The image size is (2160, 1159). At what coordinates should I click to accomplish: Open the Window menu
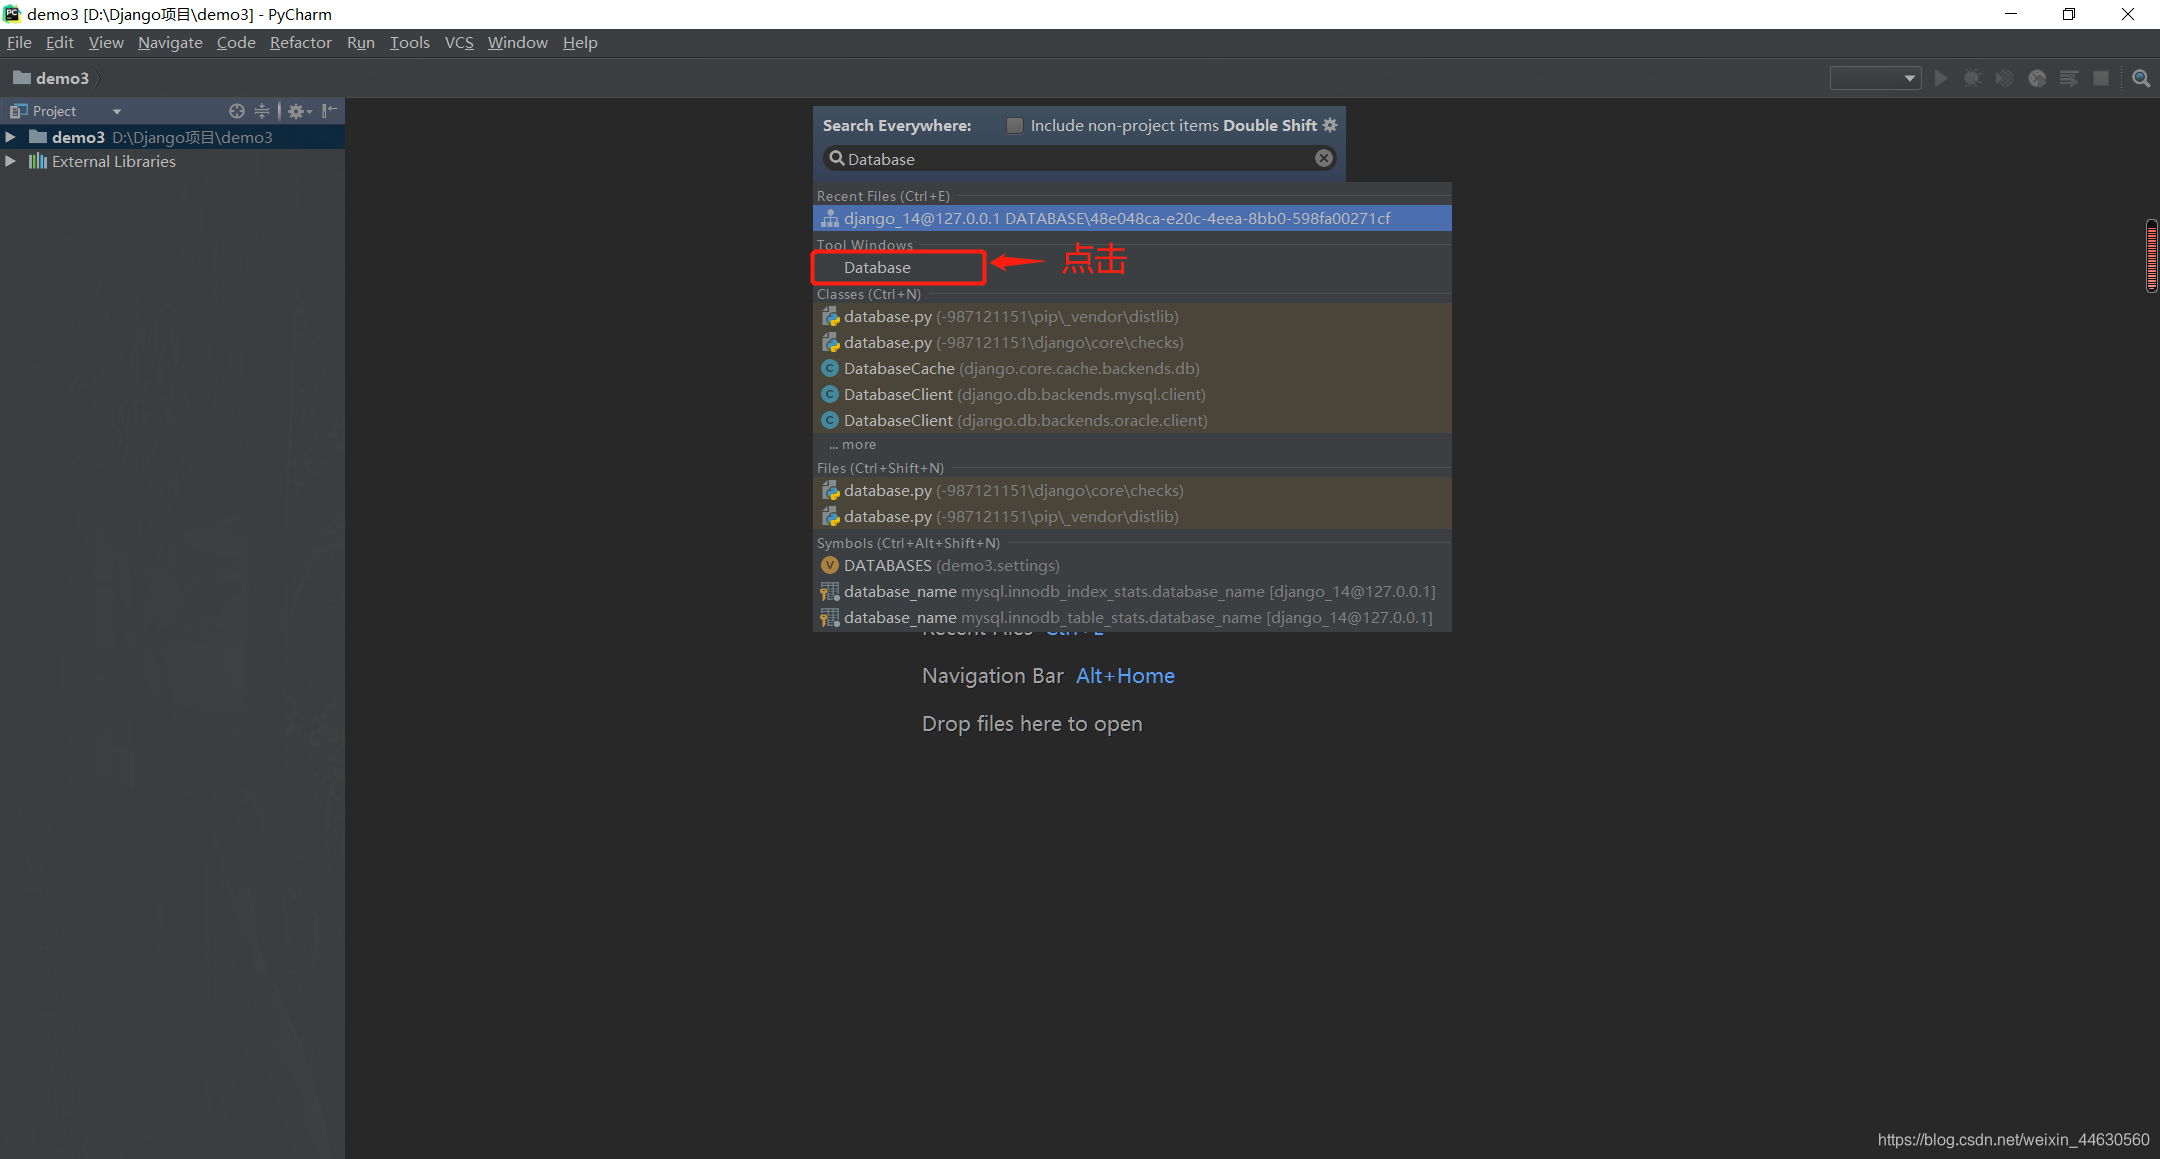click(x=517, y=42)
